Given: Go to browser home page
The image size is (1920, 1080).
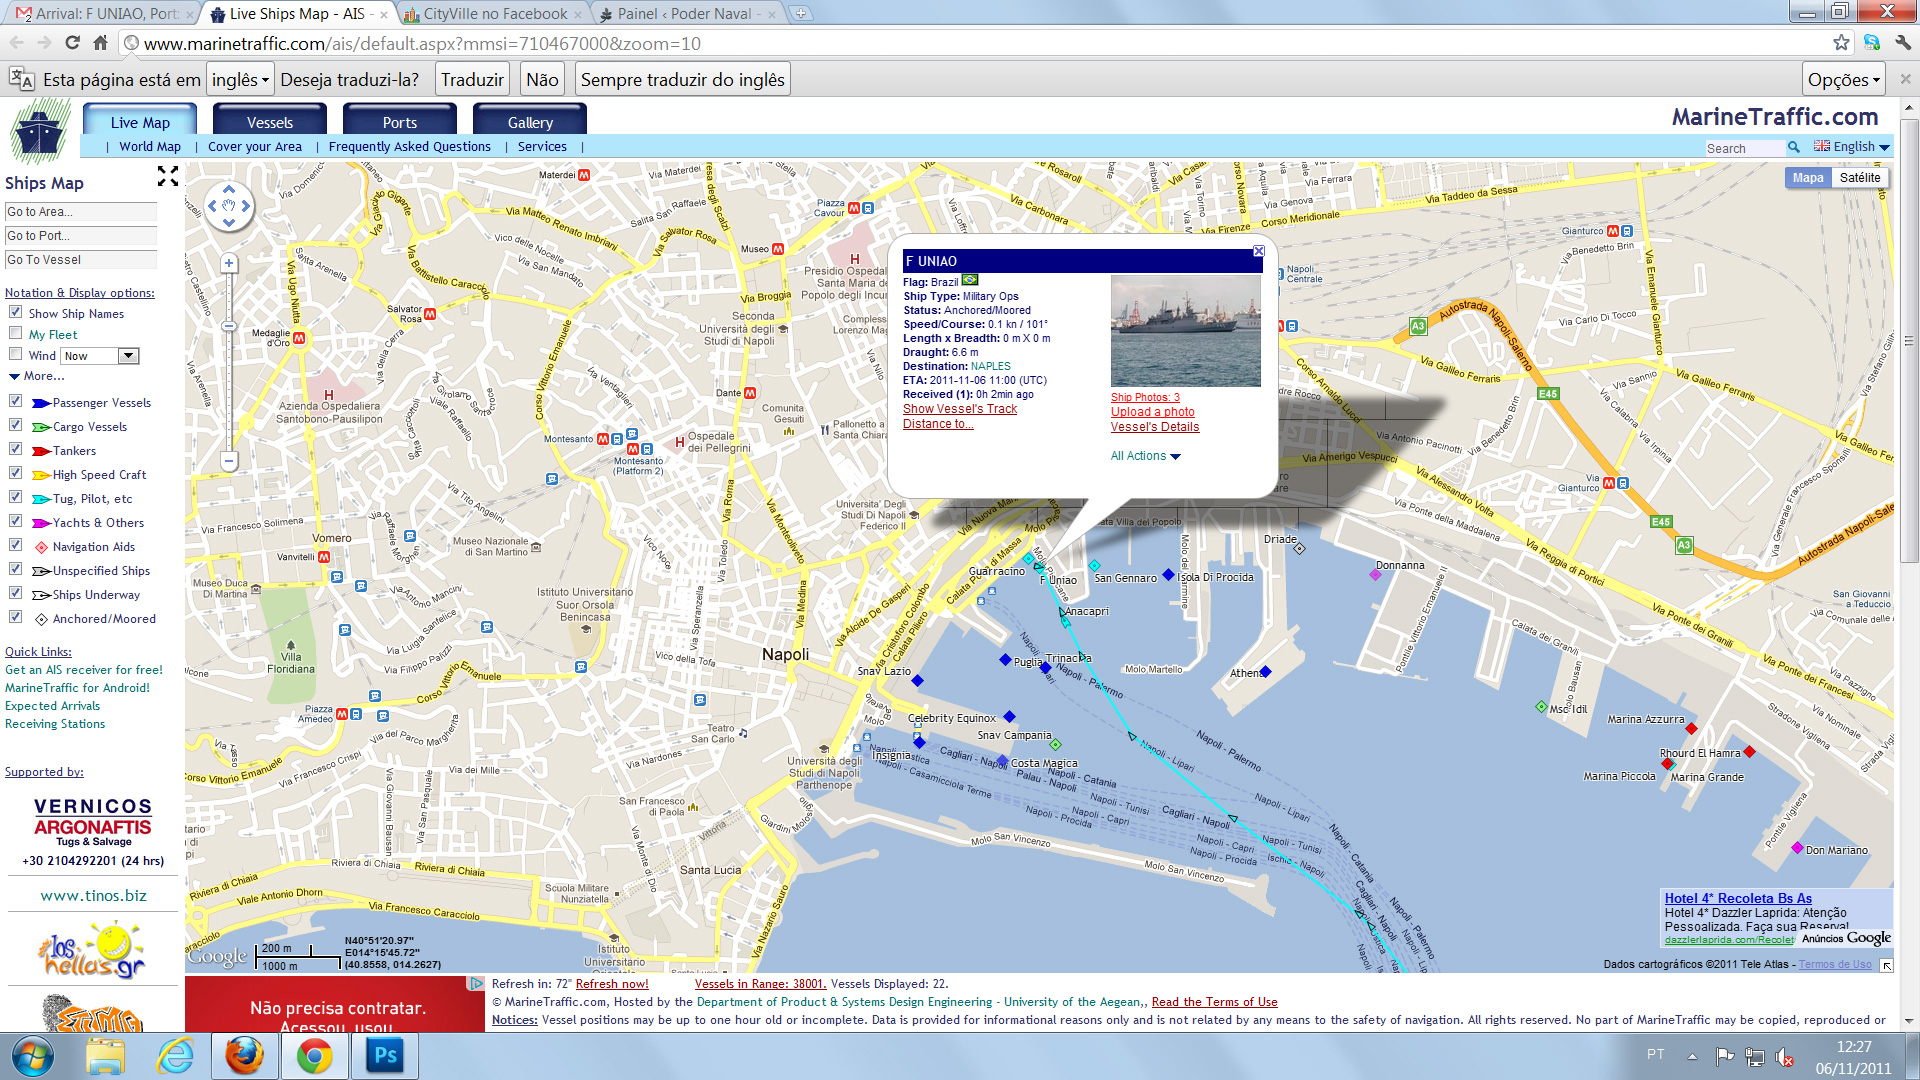Looking at the screenshot, I should 100,43.
